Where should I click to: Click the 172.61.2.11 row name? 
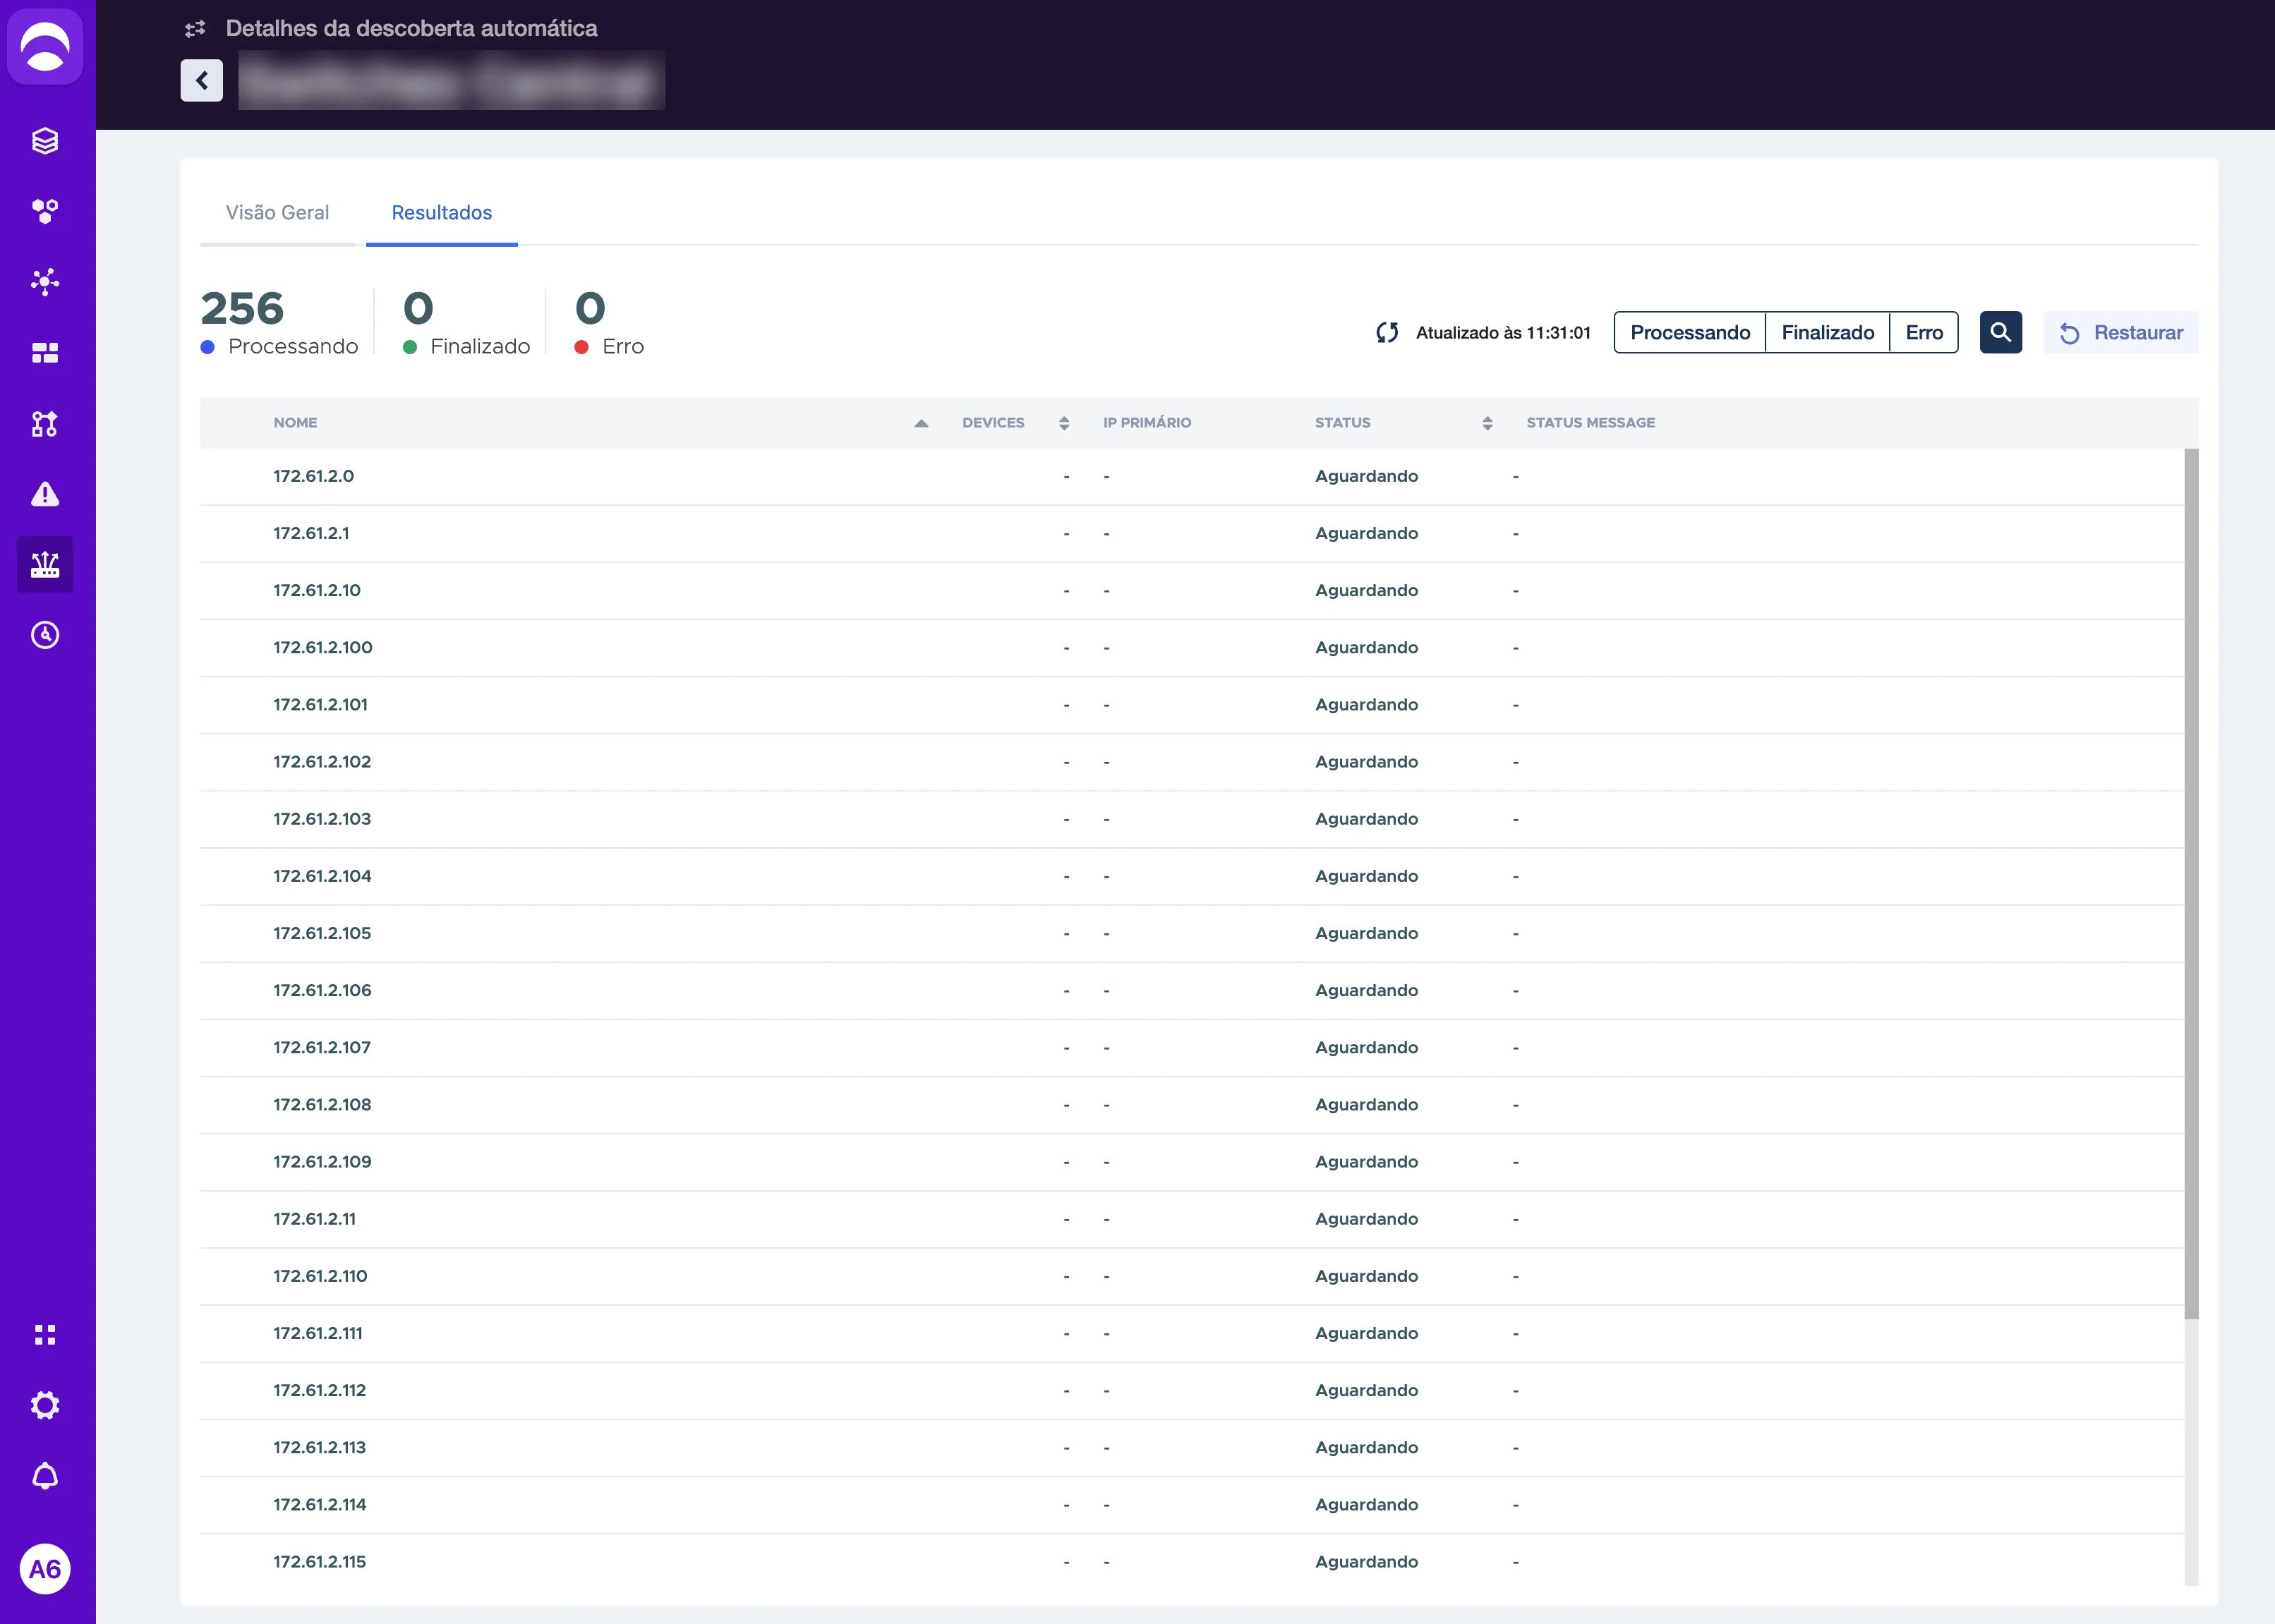click(315, 1219)
